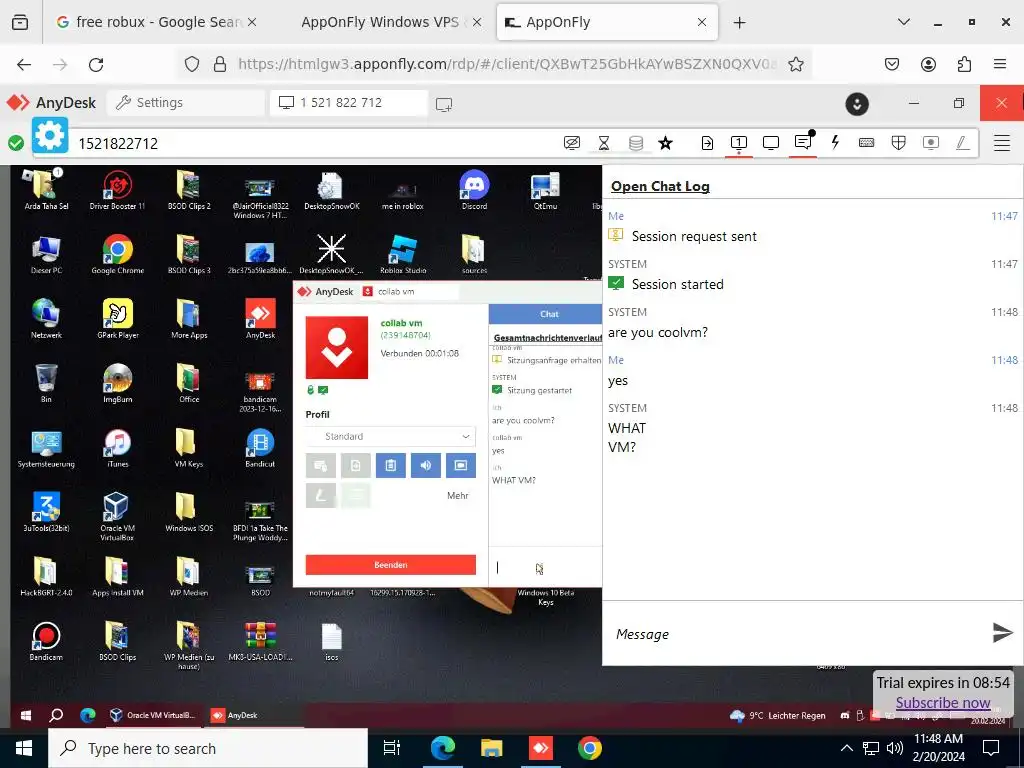Open AnyDesk hamburger main menu
This screenshot has height=768, width=1024.
point(1002,143)
